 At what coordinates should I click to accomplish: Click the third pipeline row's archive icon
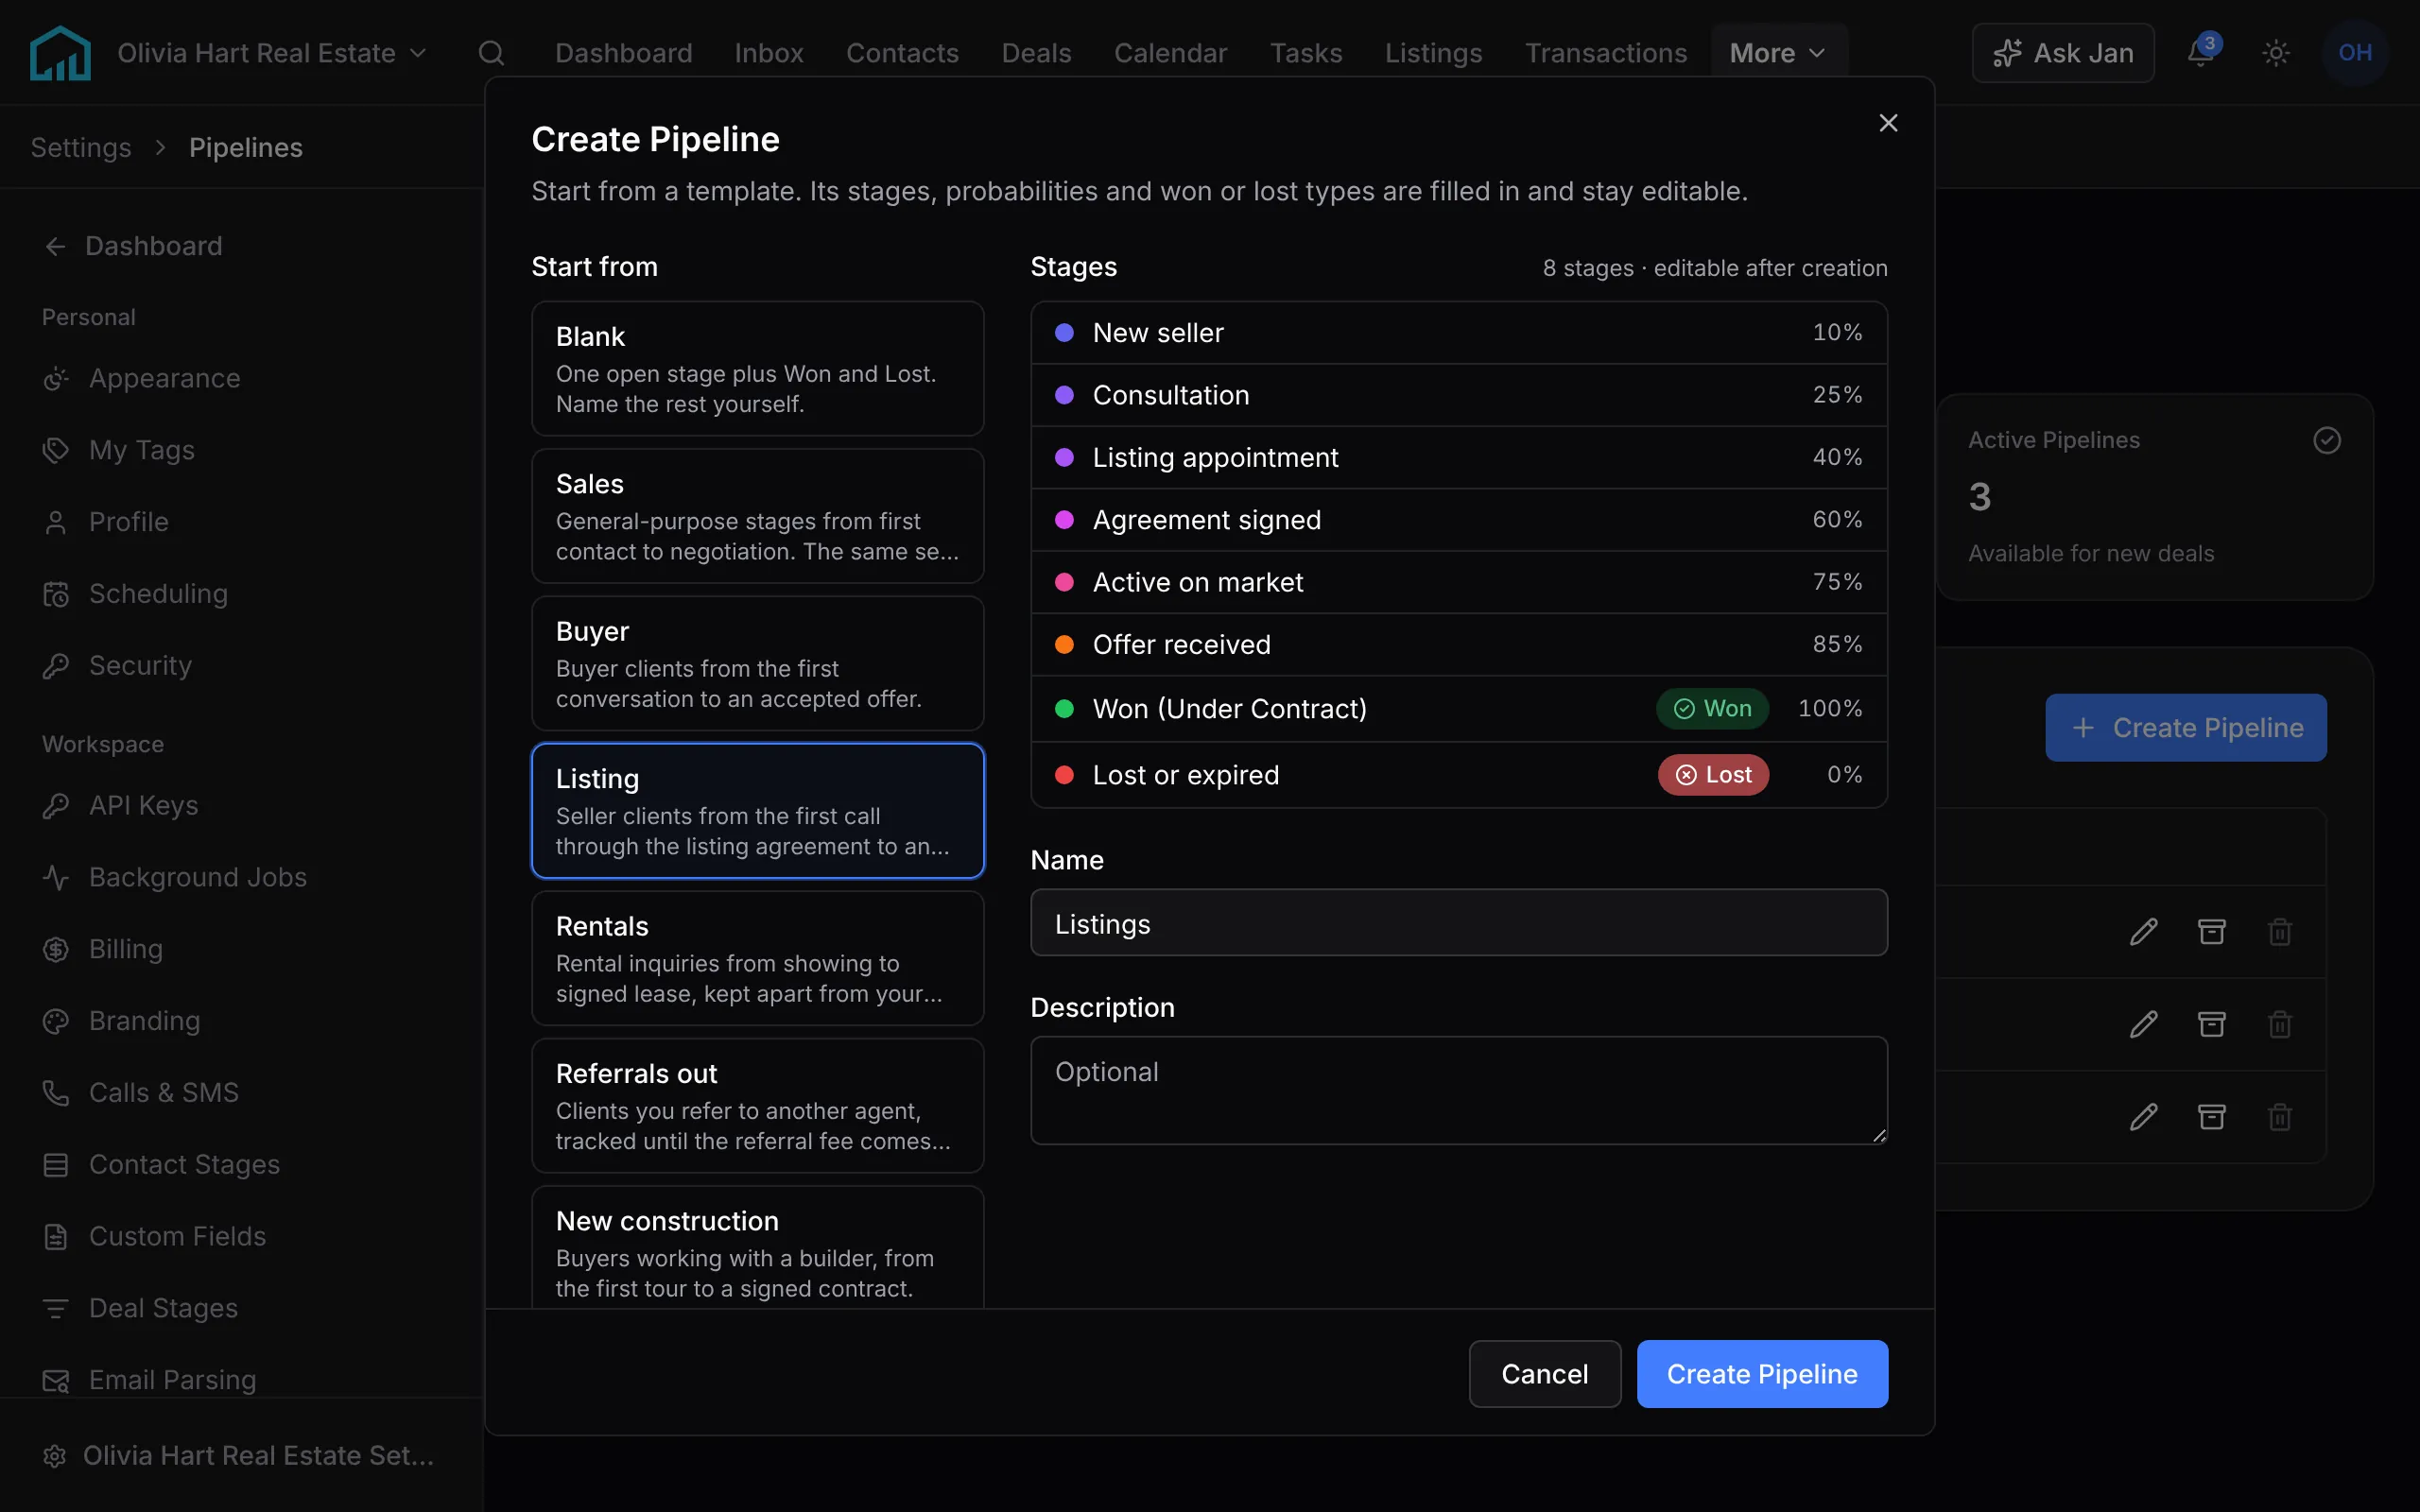pos(2211,1116)
